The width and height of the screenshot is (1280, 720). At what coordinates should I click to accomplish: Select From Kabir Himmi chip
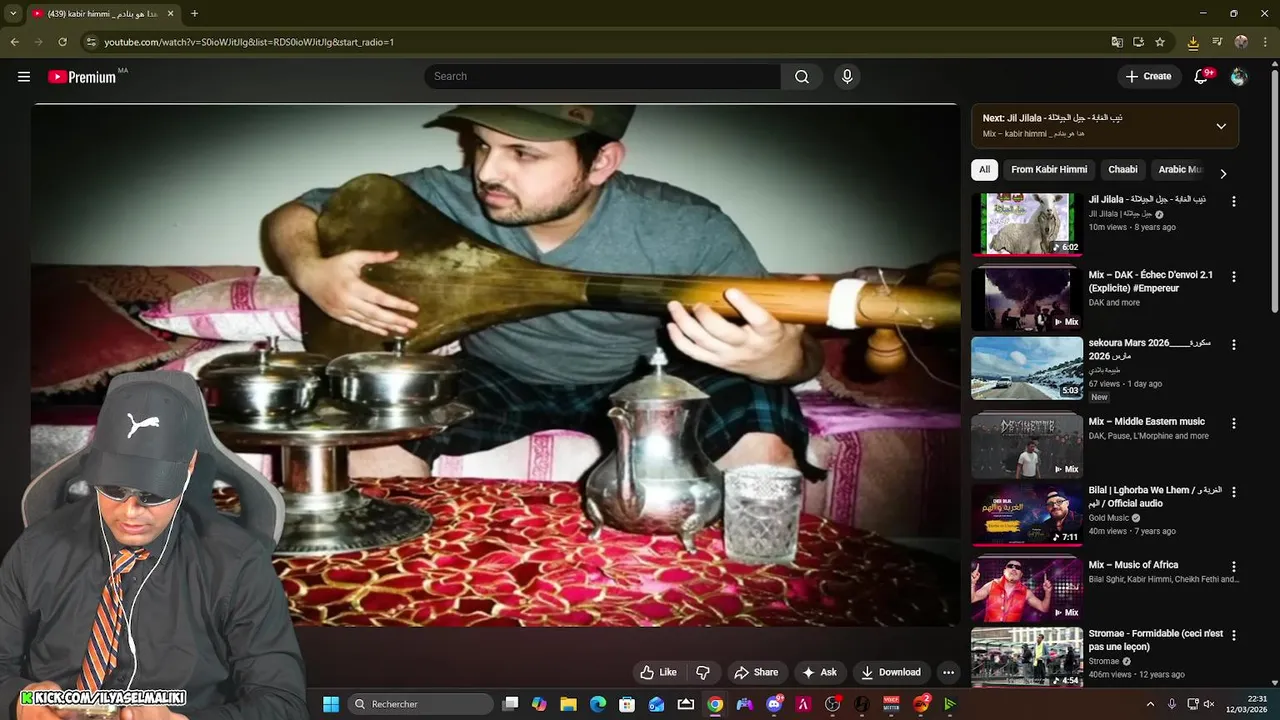click(x=1049, y=170)
